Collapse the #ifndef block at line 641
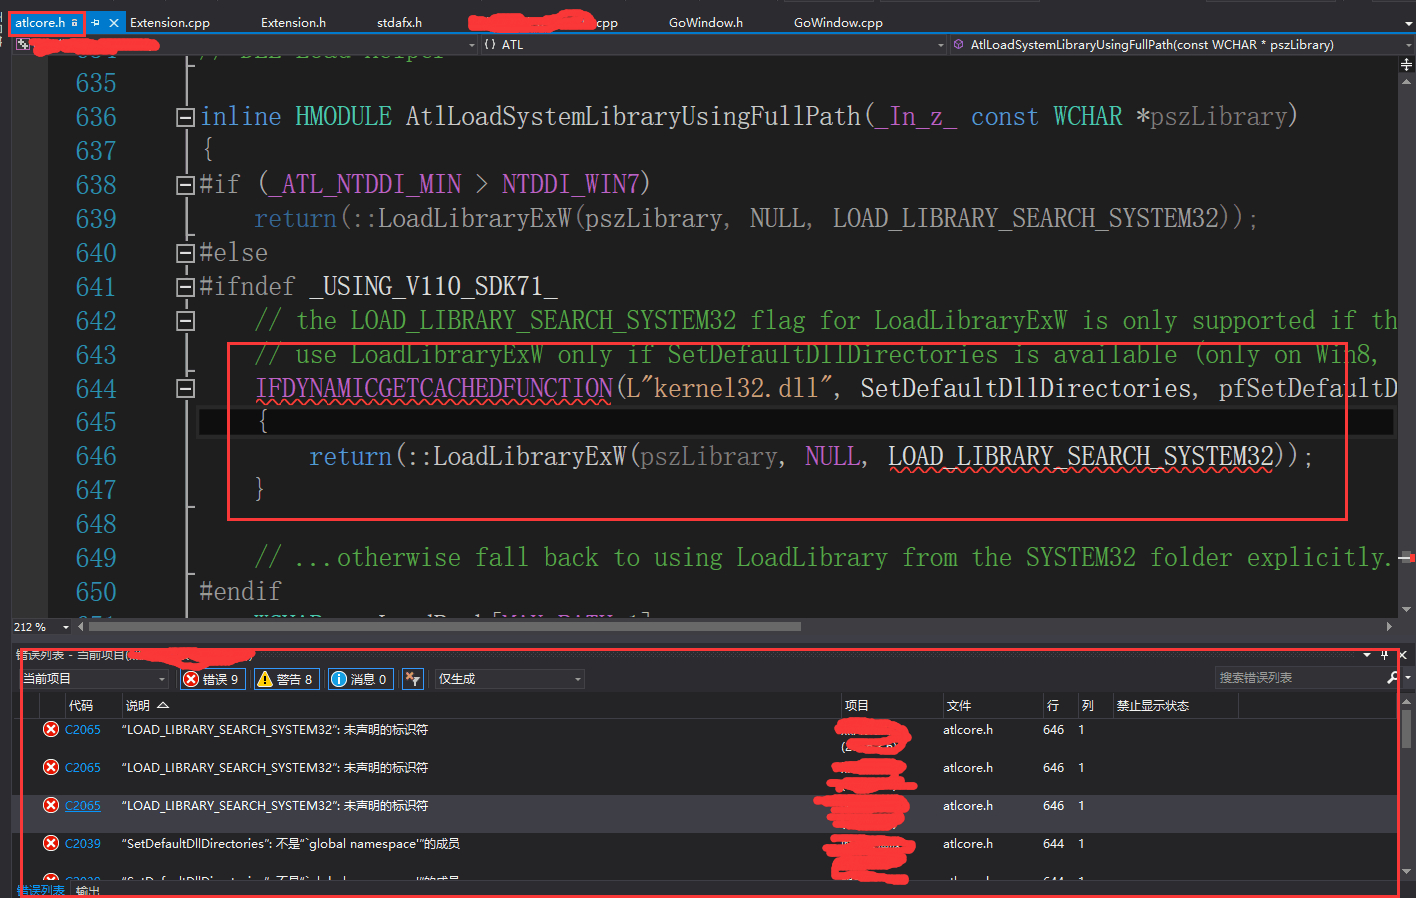 185,287
